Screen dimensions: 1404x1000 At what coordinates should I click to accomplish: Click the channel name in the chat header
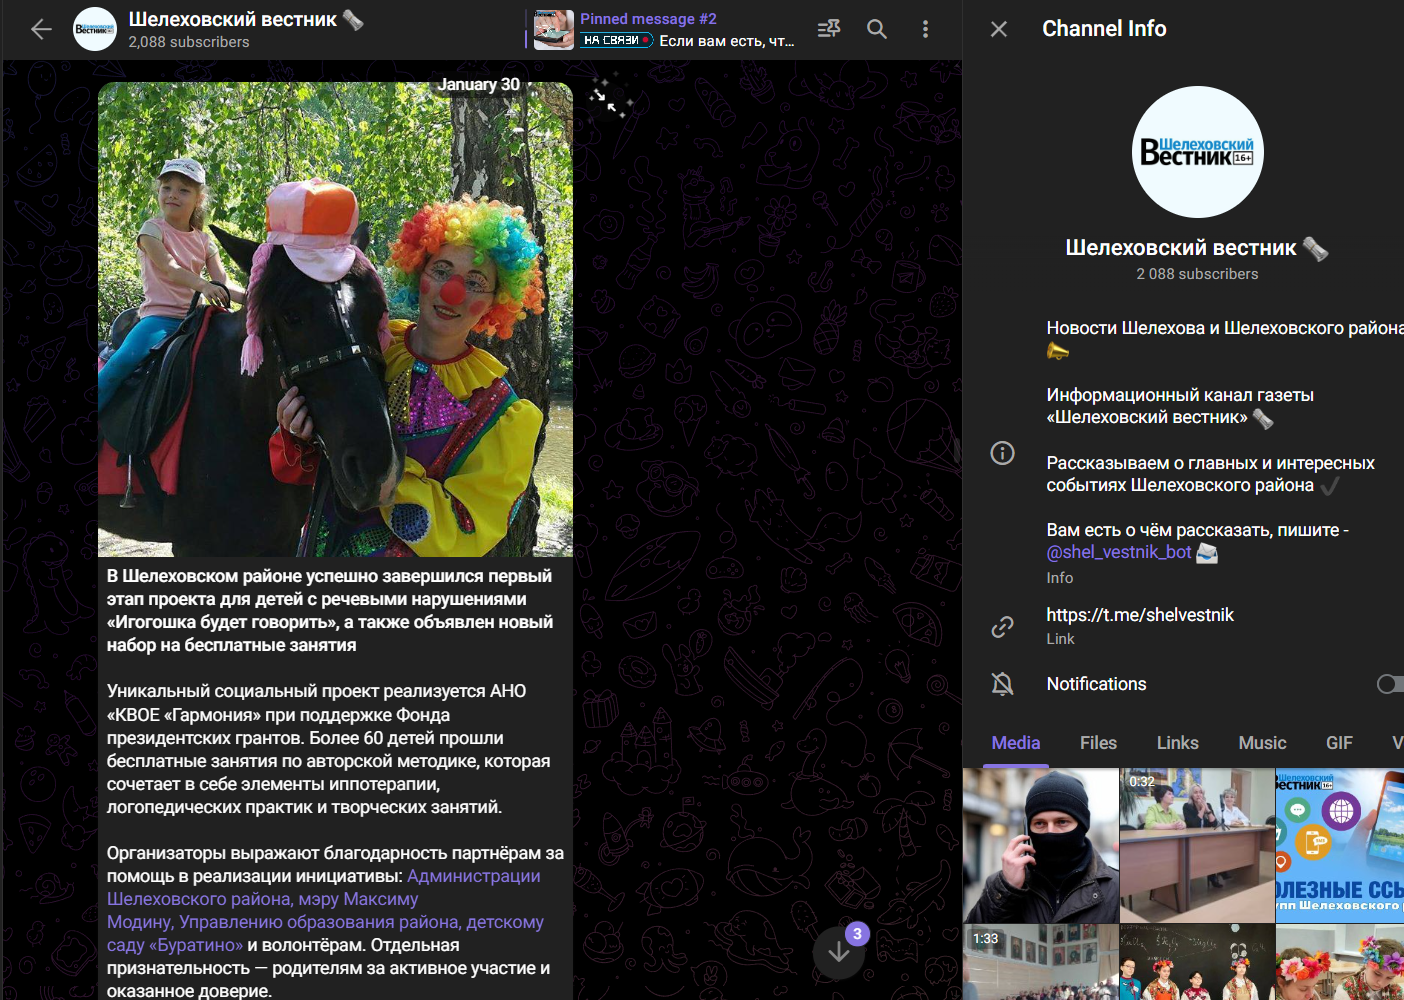click(233, 19)
